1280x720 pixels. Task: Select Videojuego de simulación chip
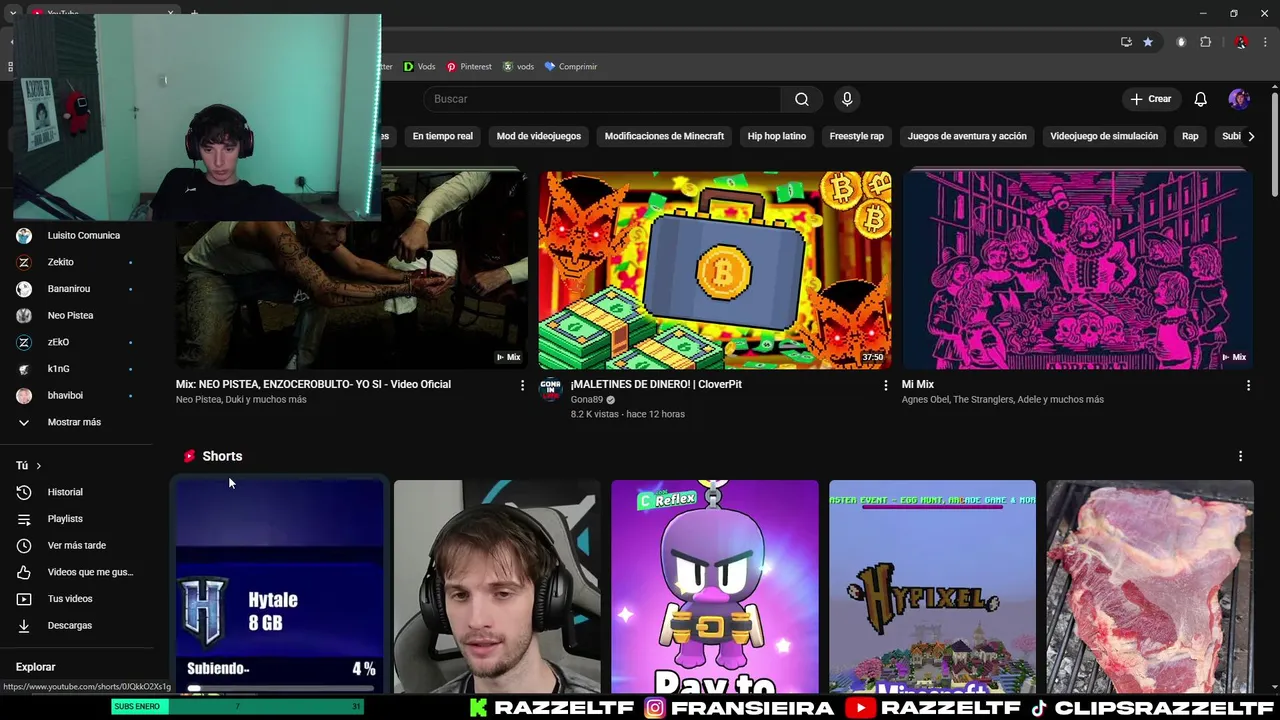pyautogui.click(x=1104, y=136)
